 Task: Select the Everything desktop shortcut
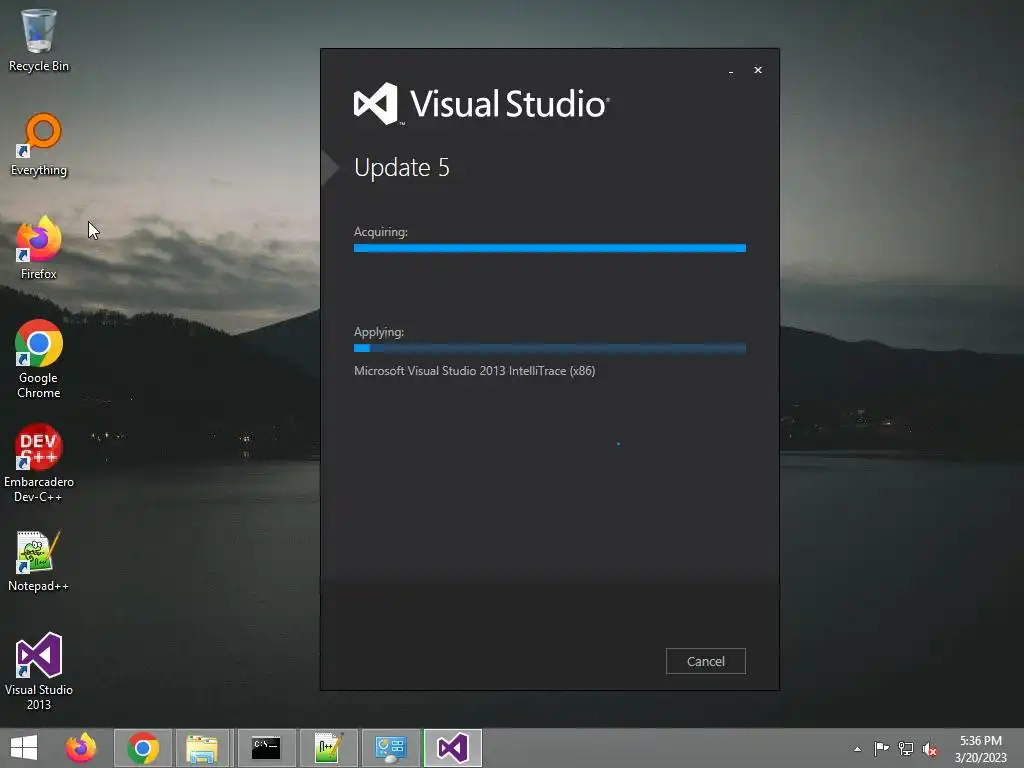point(39,144)
